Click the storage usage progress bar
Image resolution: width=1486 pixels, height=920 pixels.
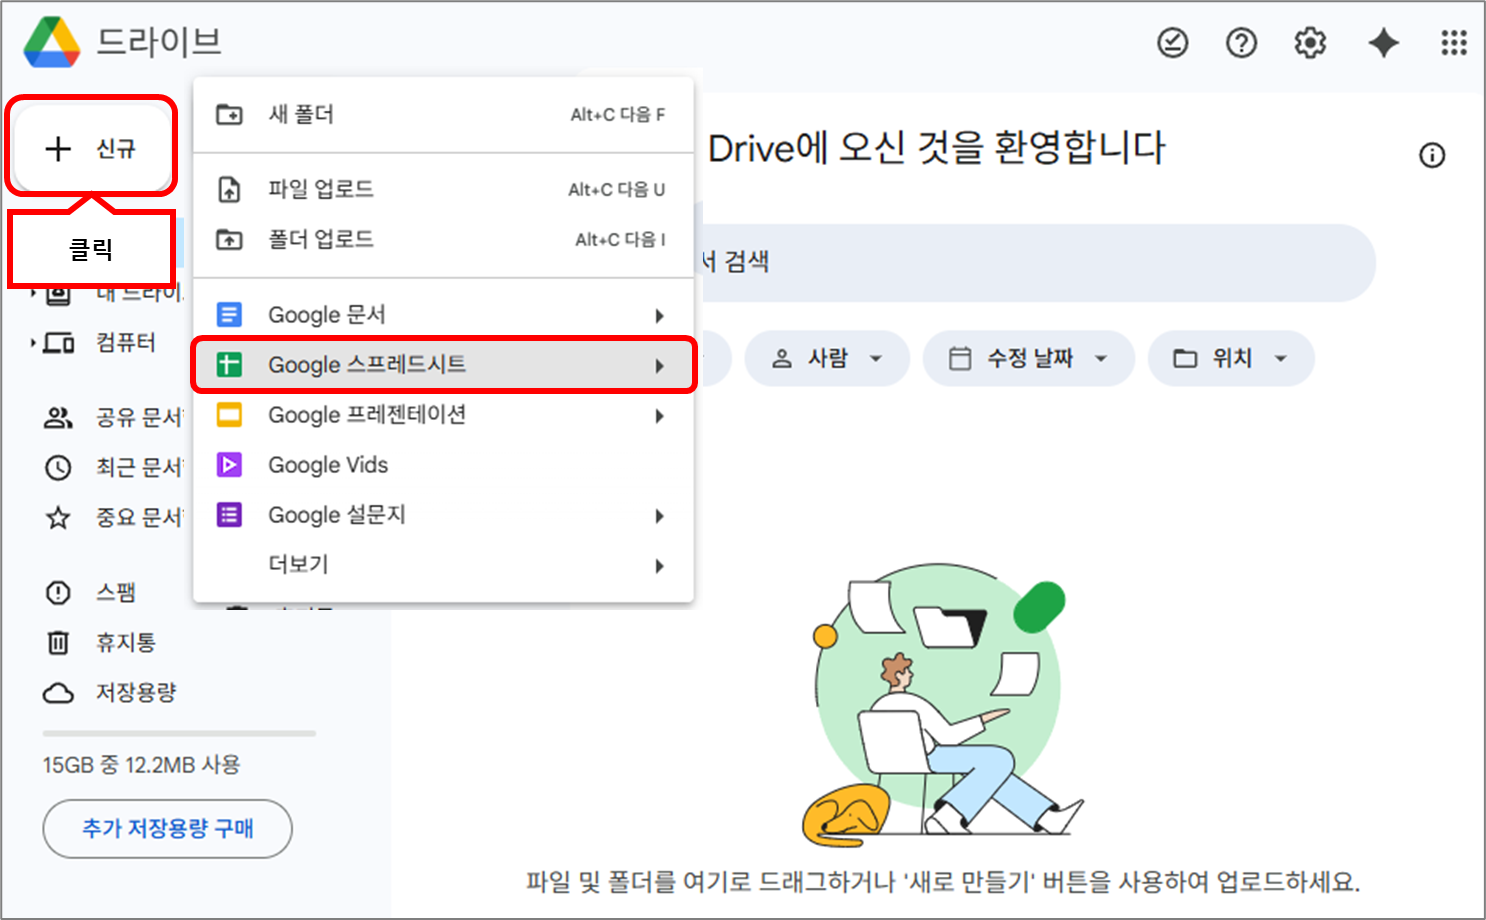pos(179,733)
